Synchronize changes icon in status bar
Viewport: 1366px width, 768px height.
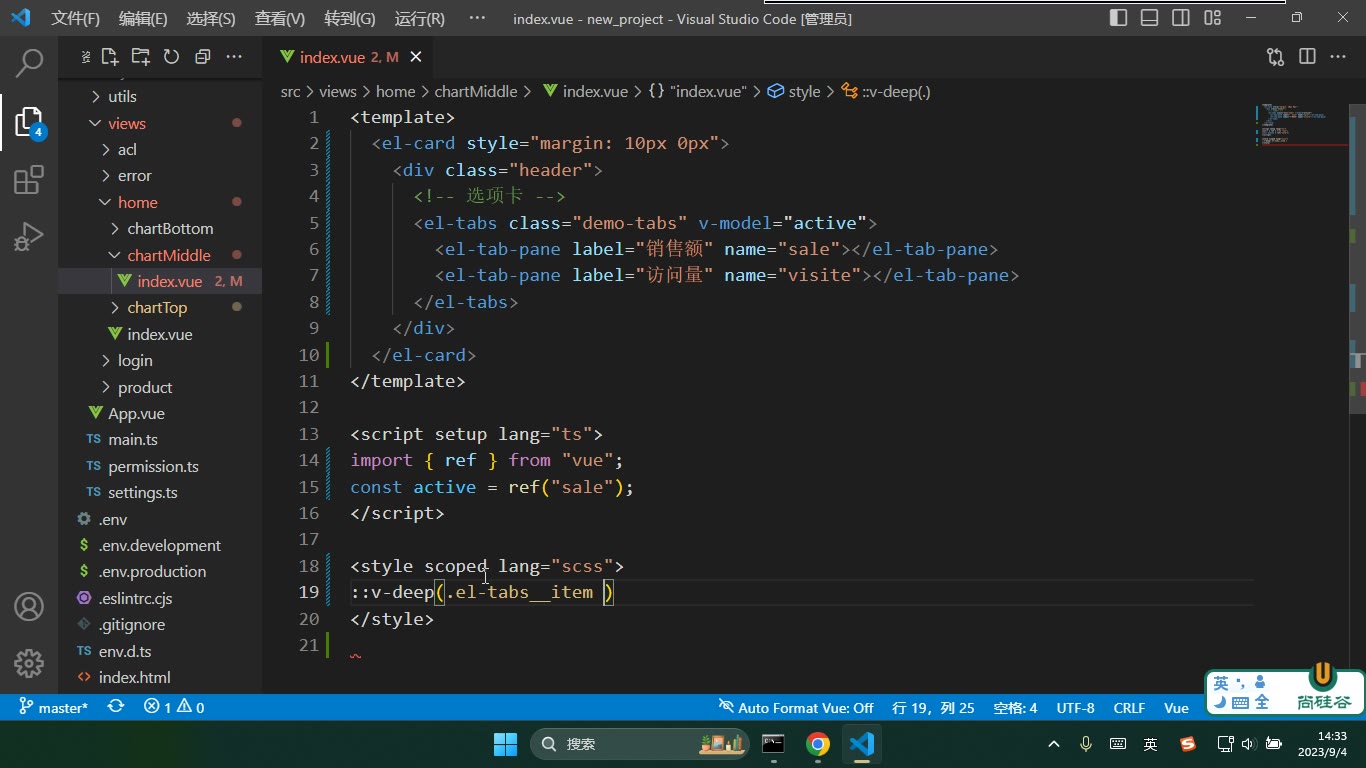[116, 707]
